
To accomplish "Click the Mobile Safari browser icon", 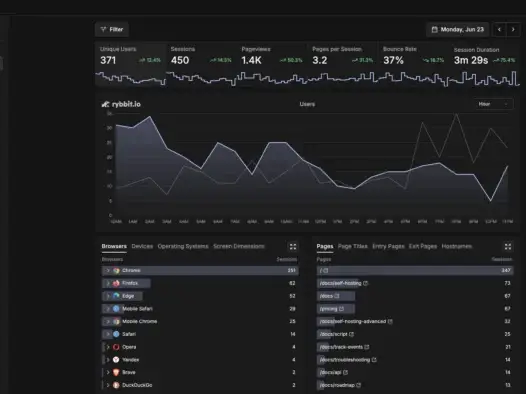I will (116, 309).
